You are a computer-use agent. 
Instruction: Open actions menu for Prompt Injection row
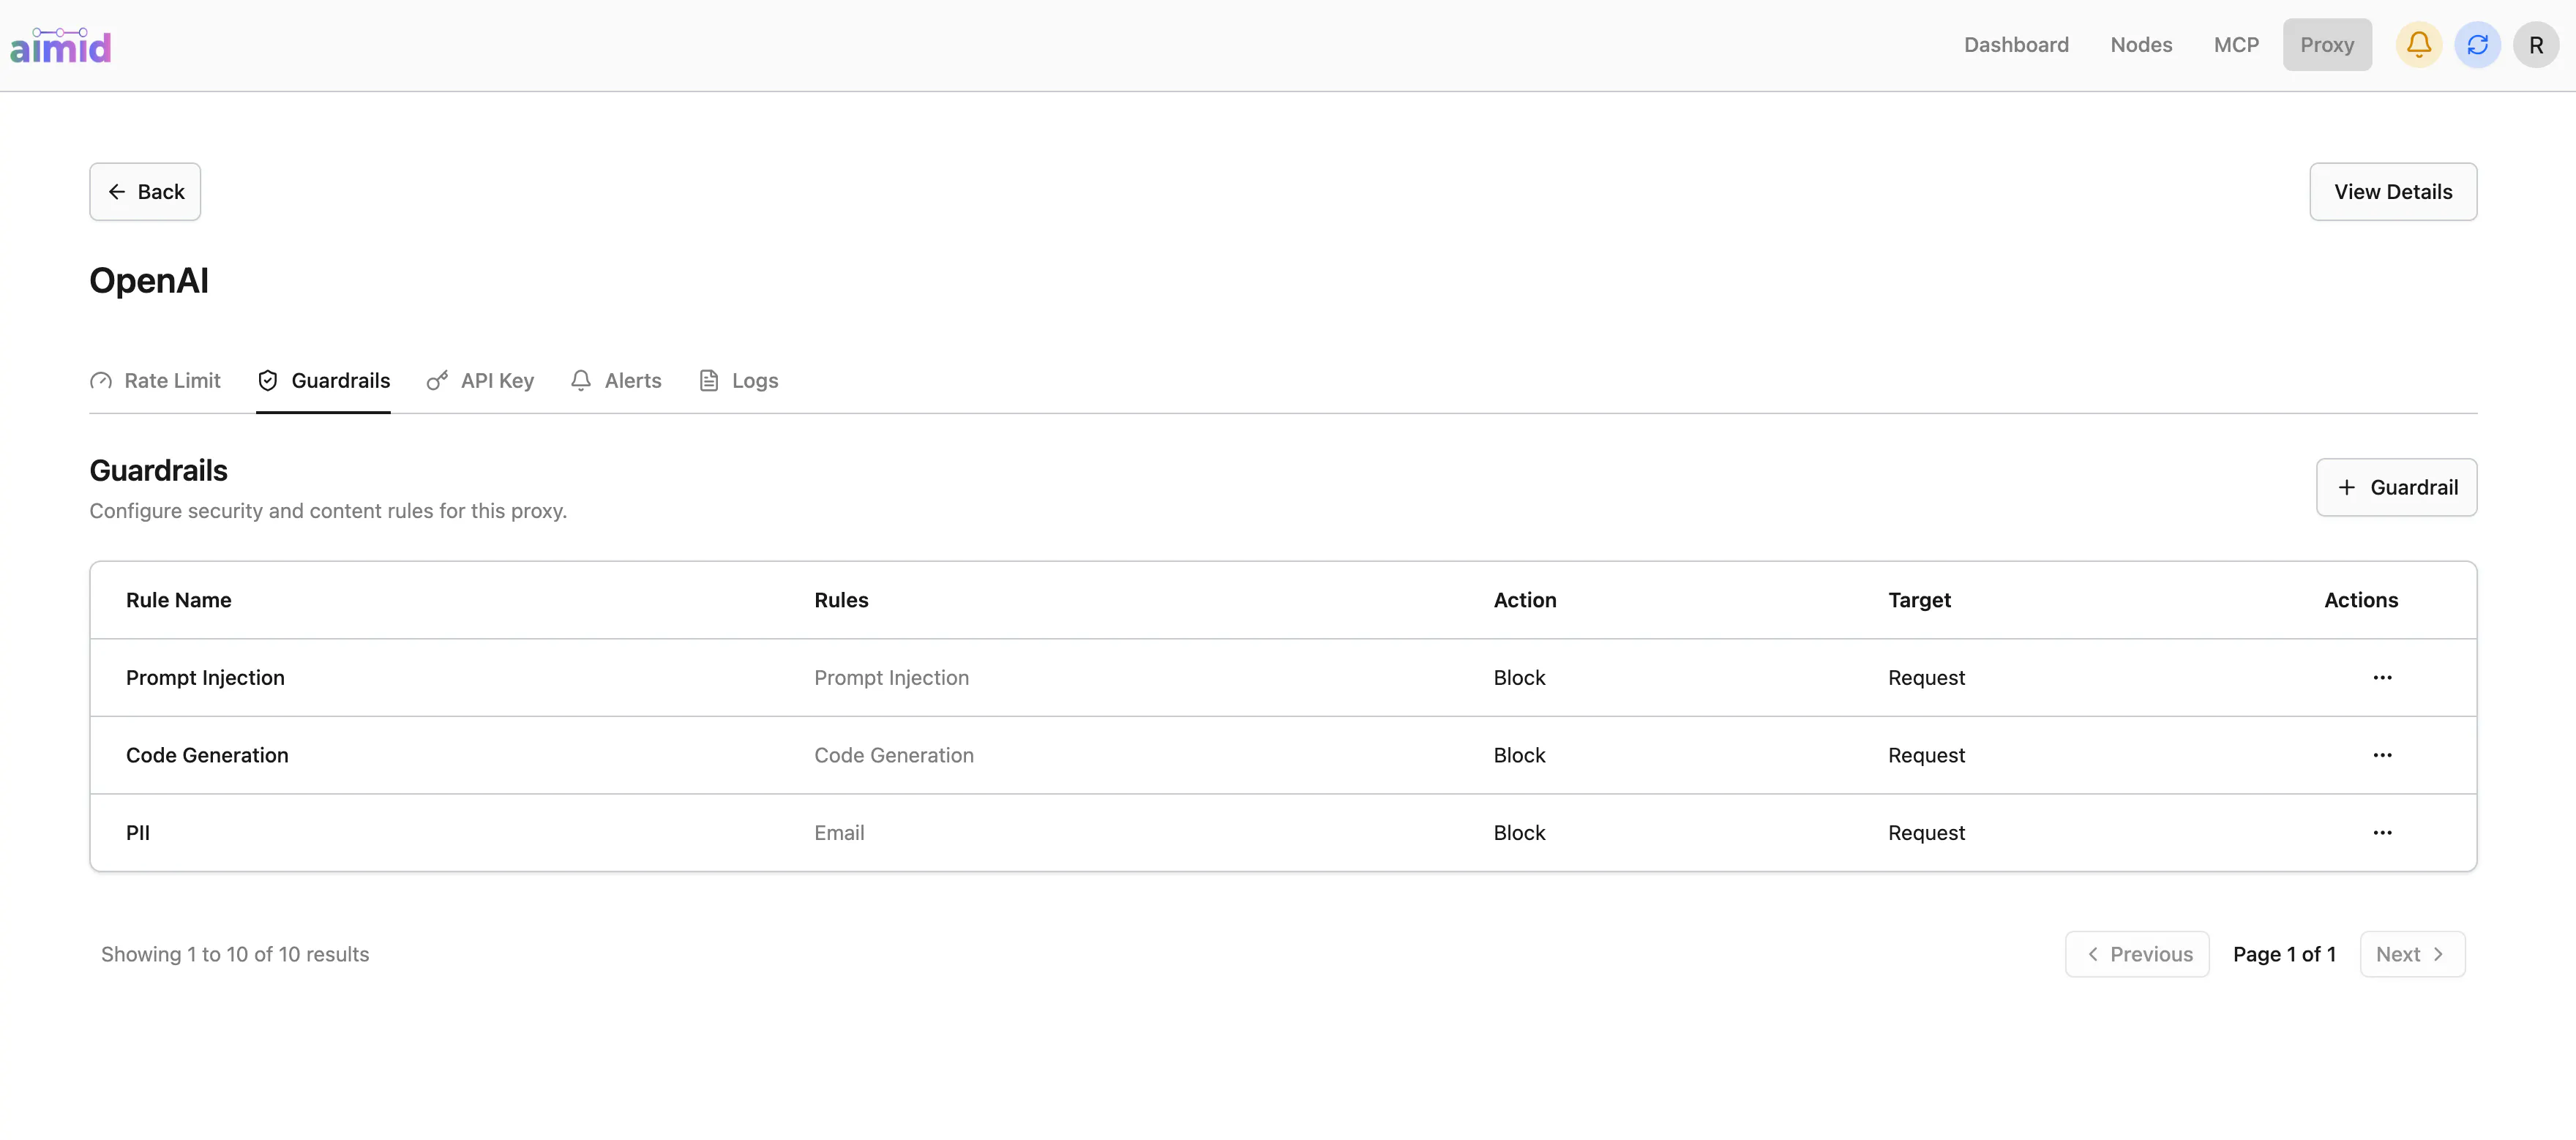[2382, 677]
